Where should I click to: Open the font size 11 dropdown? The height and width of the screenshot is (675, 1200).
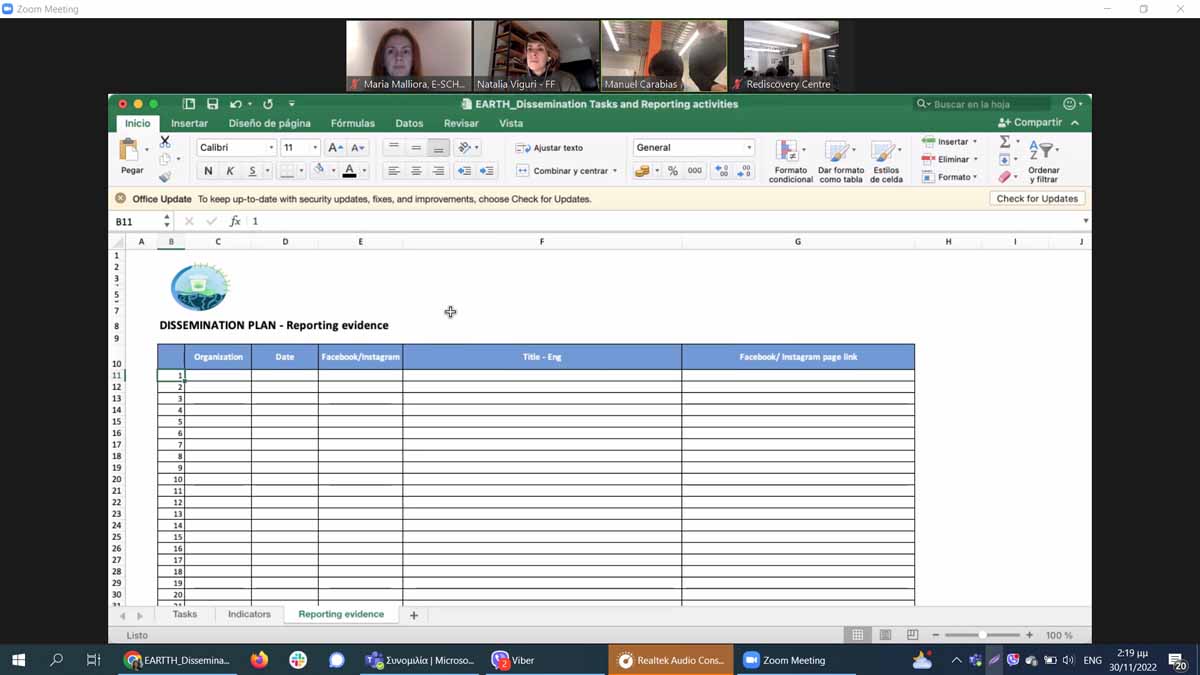(x=315, y=148)
